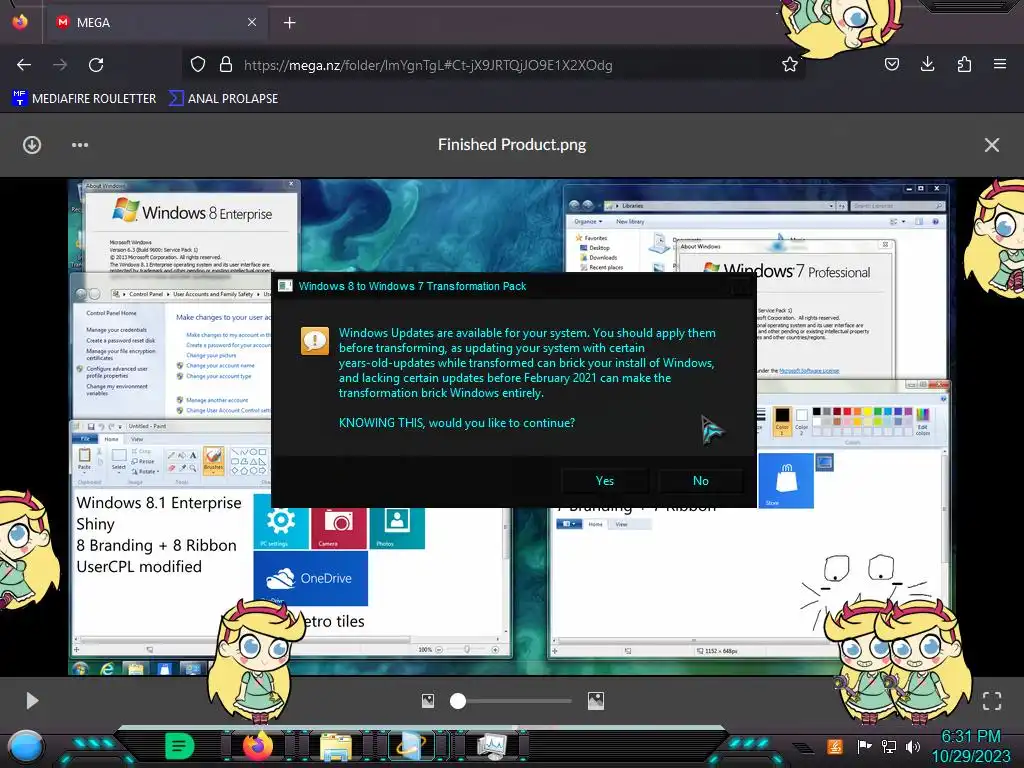Enter fullscreen mode in the image viewer

click(x=991, y=701)
